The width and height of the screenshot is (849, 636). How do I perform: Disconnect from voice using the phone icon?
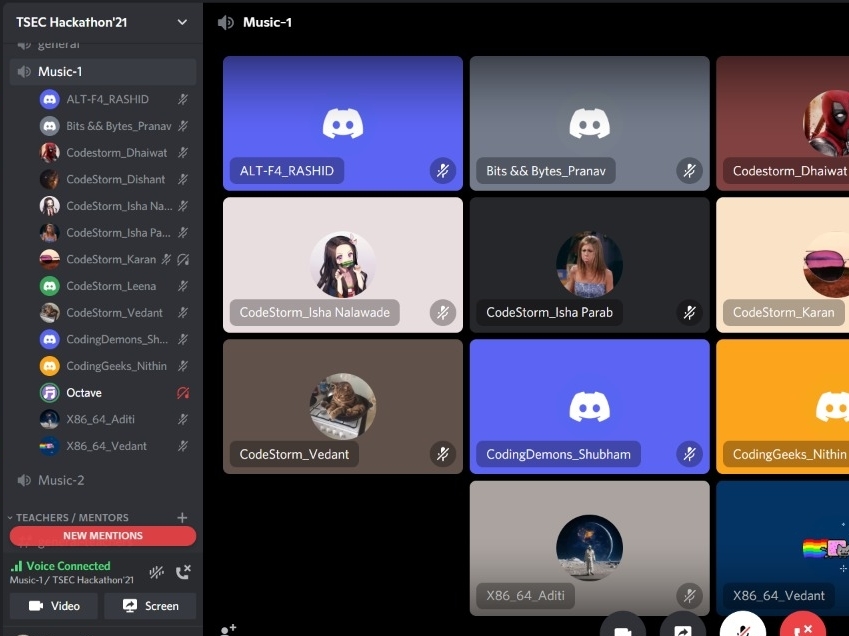(183, 572)
